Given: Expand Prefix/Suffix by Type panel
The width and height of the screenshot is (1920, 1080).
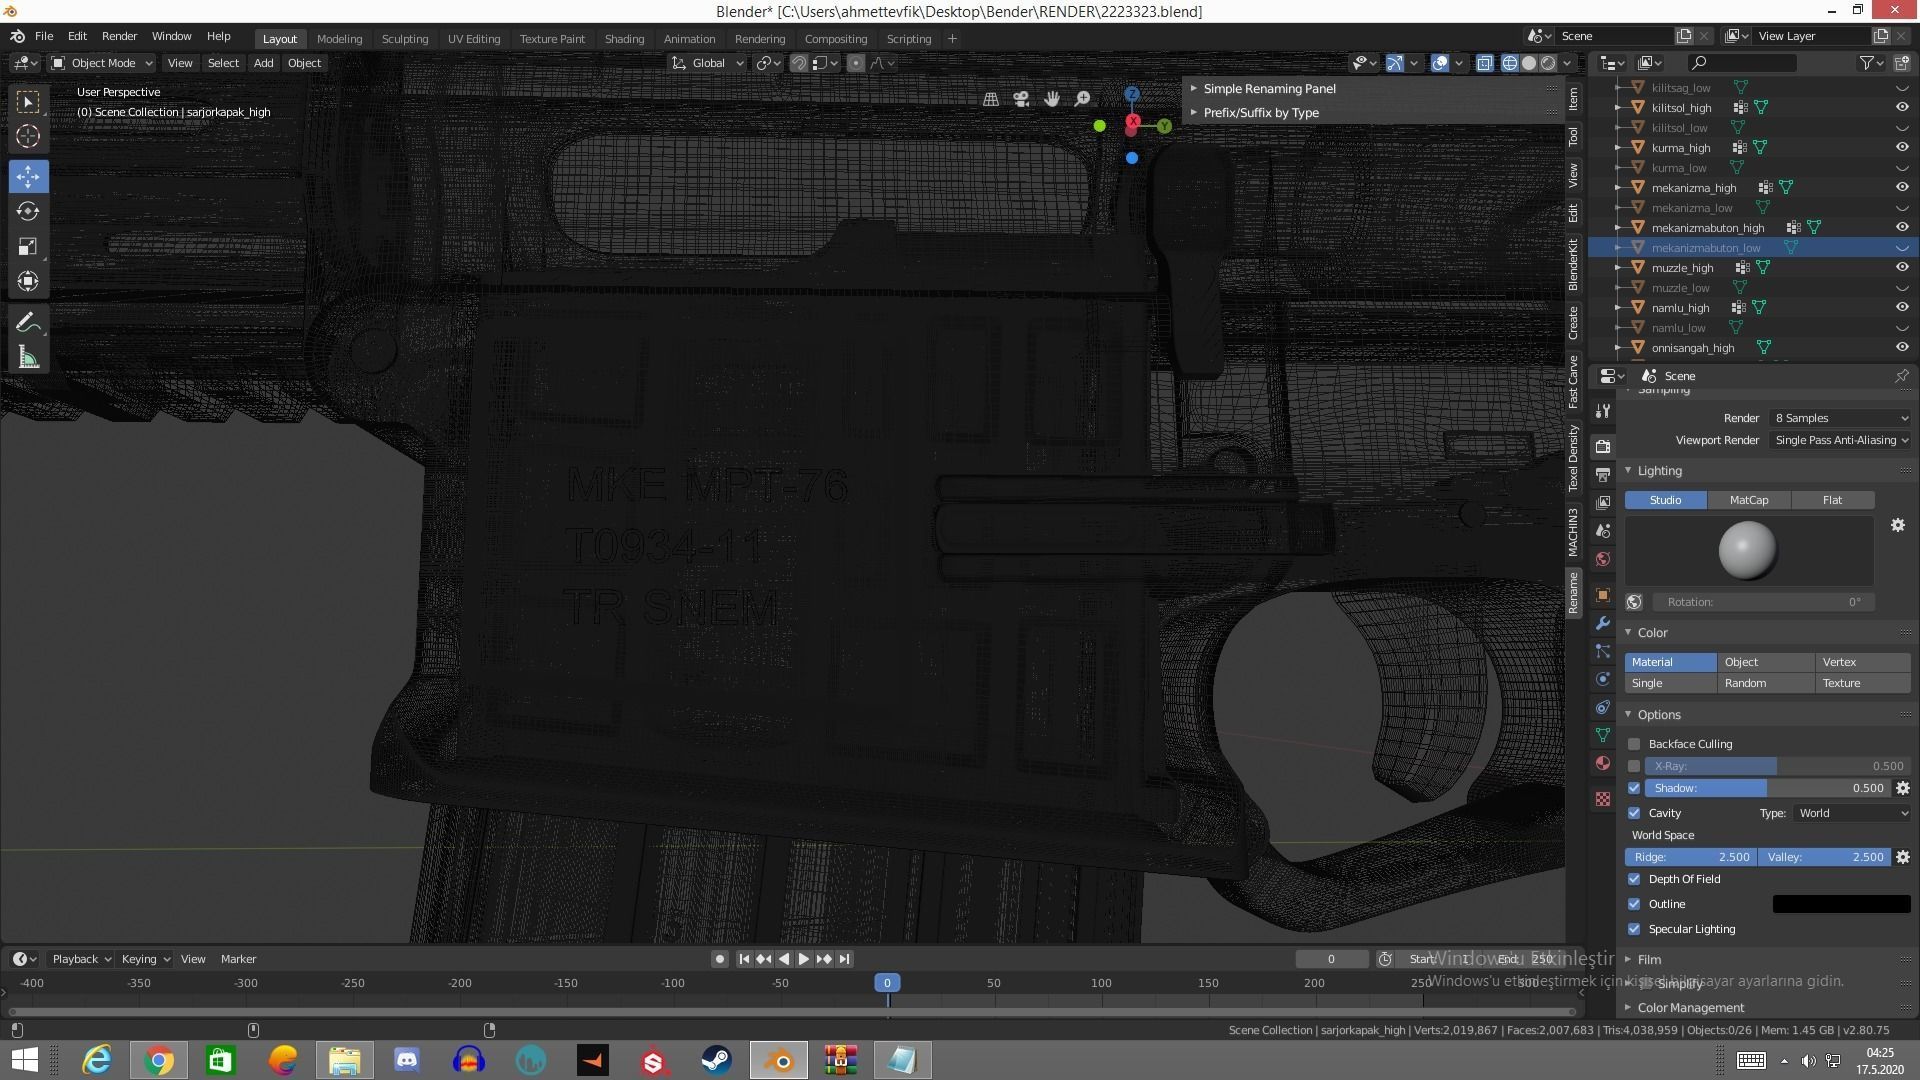Looking at the screenshot, I should coord(1260,113).
